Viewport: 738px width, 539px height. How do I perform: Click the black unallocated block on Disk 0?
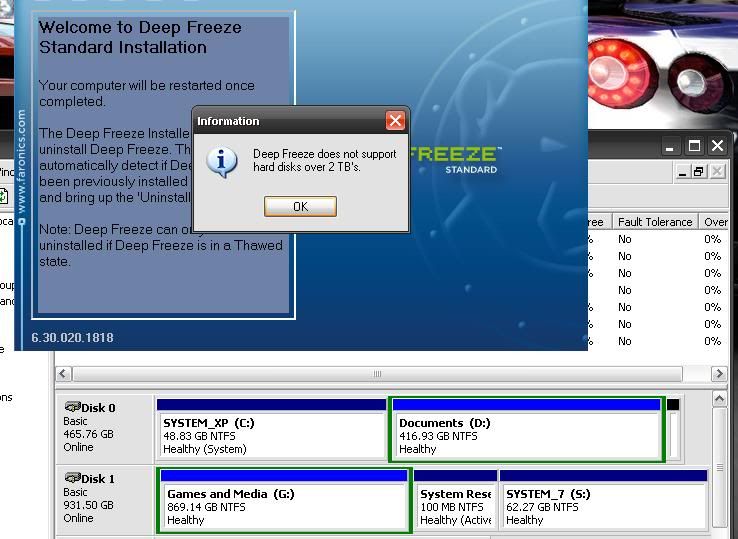pos(673,428)
